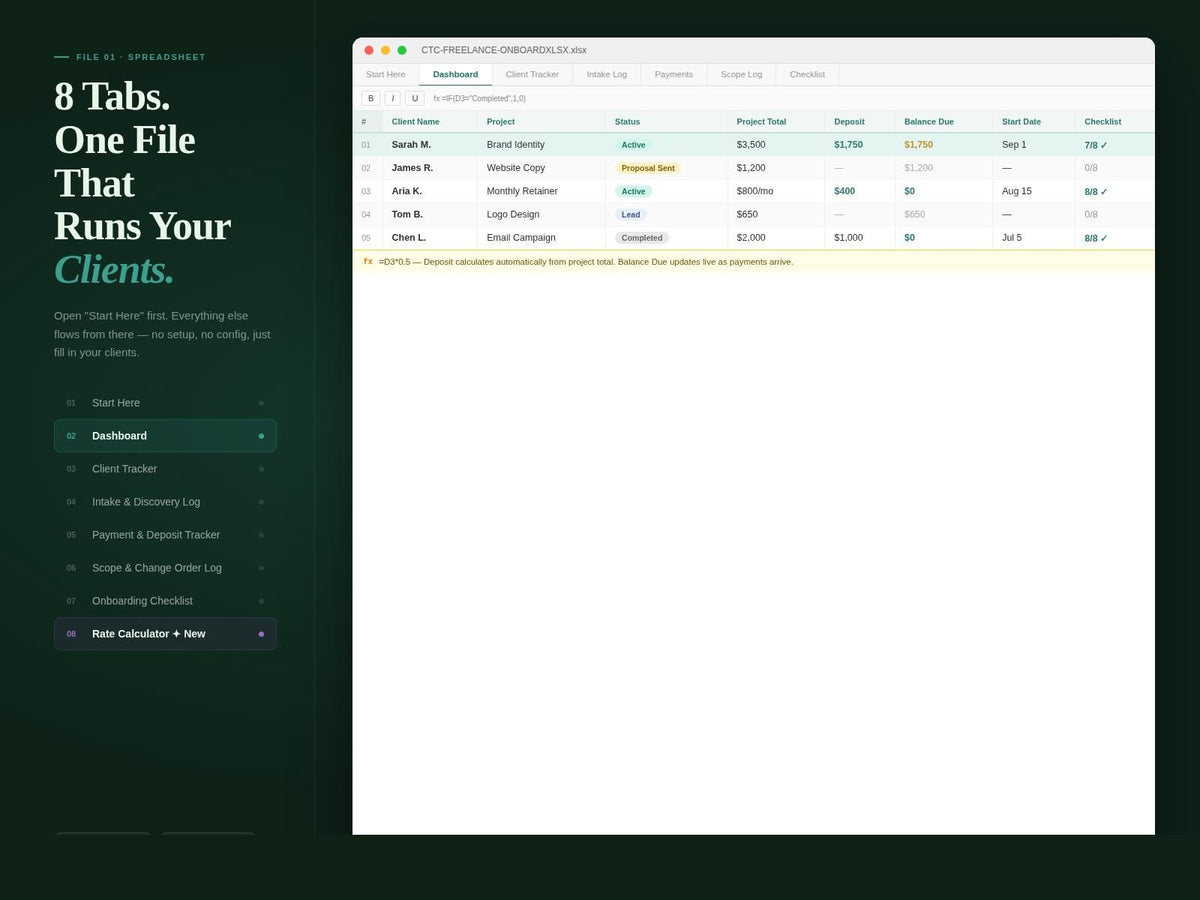Open Onboarding Checklist sidebar item
Viewport: 1200px width, 900px height.
click(165, 601)
